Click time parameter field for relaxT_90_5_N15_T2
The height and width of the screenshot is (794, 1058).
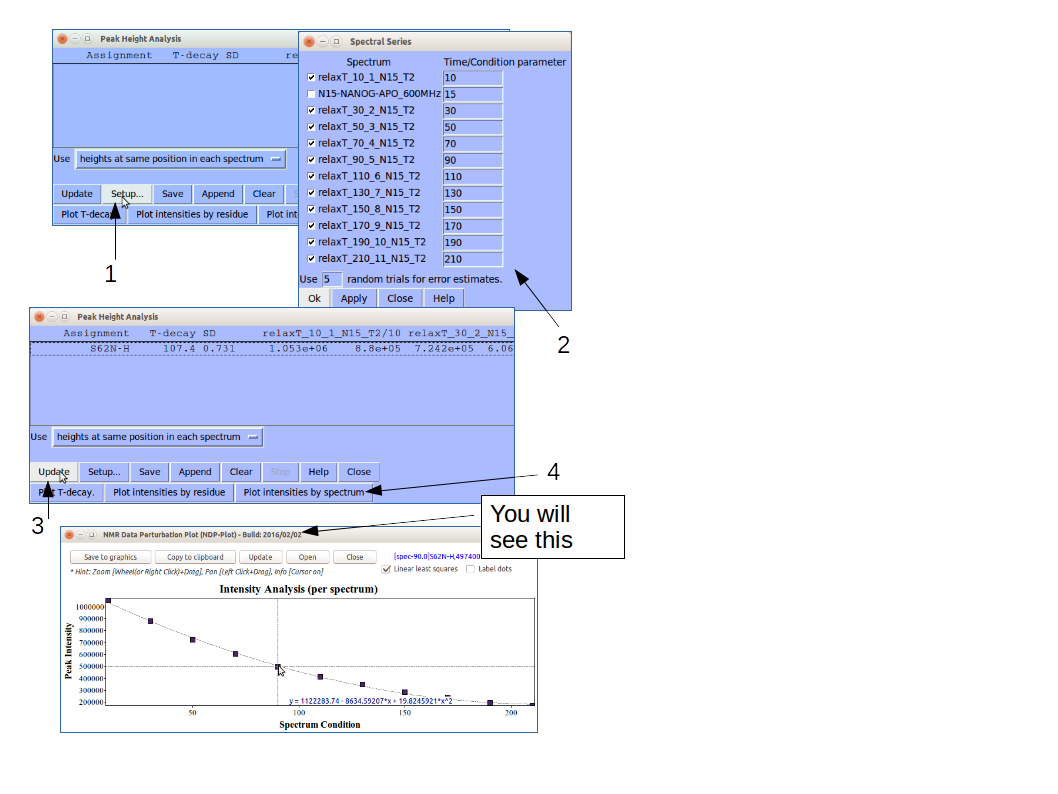[472, 160]
